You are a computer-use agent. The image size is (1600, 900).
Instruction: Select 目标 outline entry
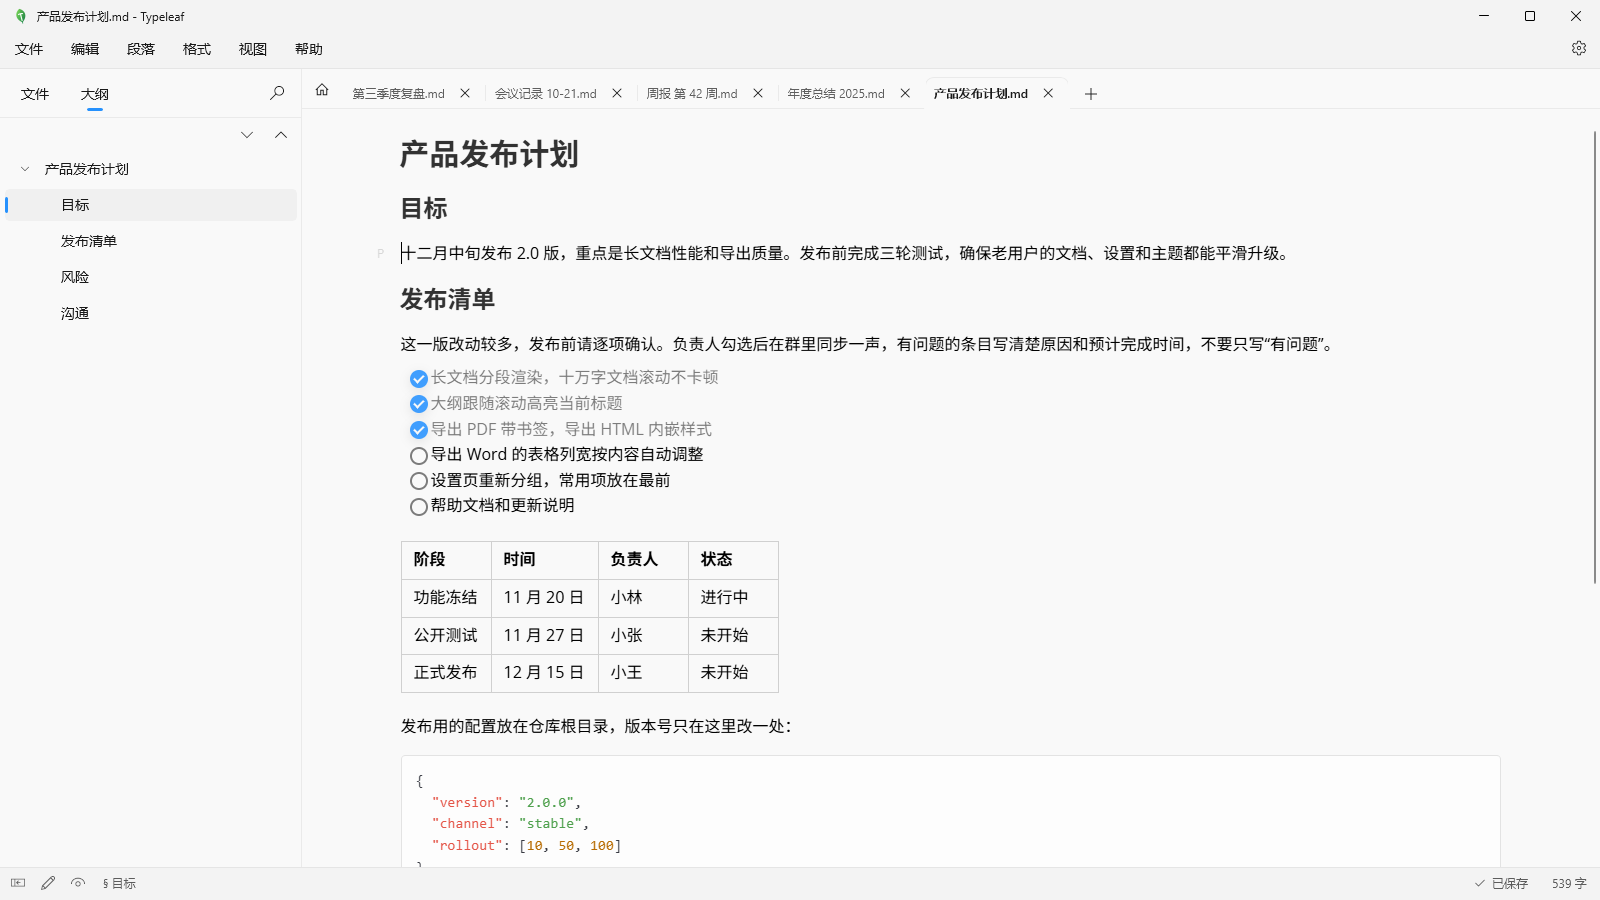pyautogui.click(x=151, y=205)
